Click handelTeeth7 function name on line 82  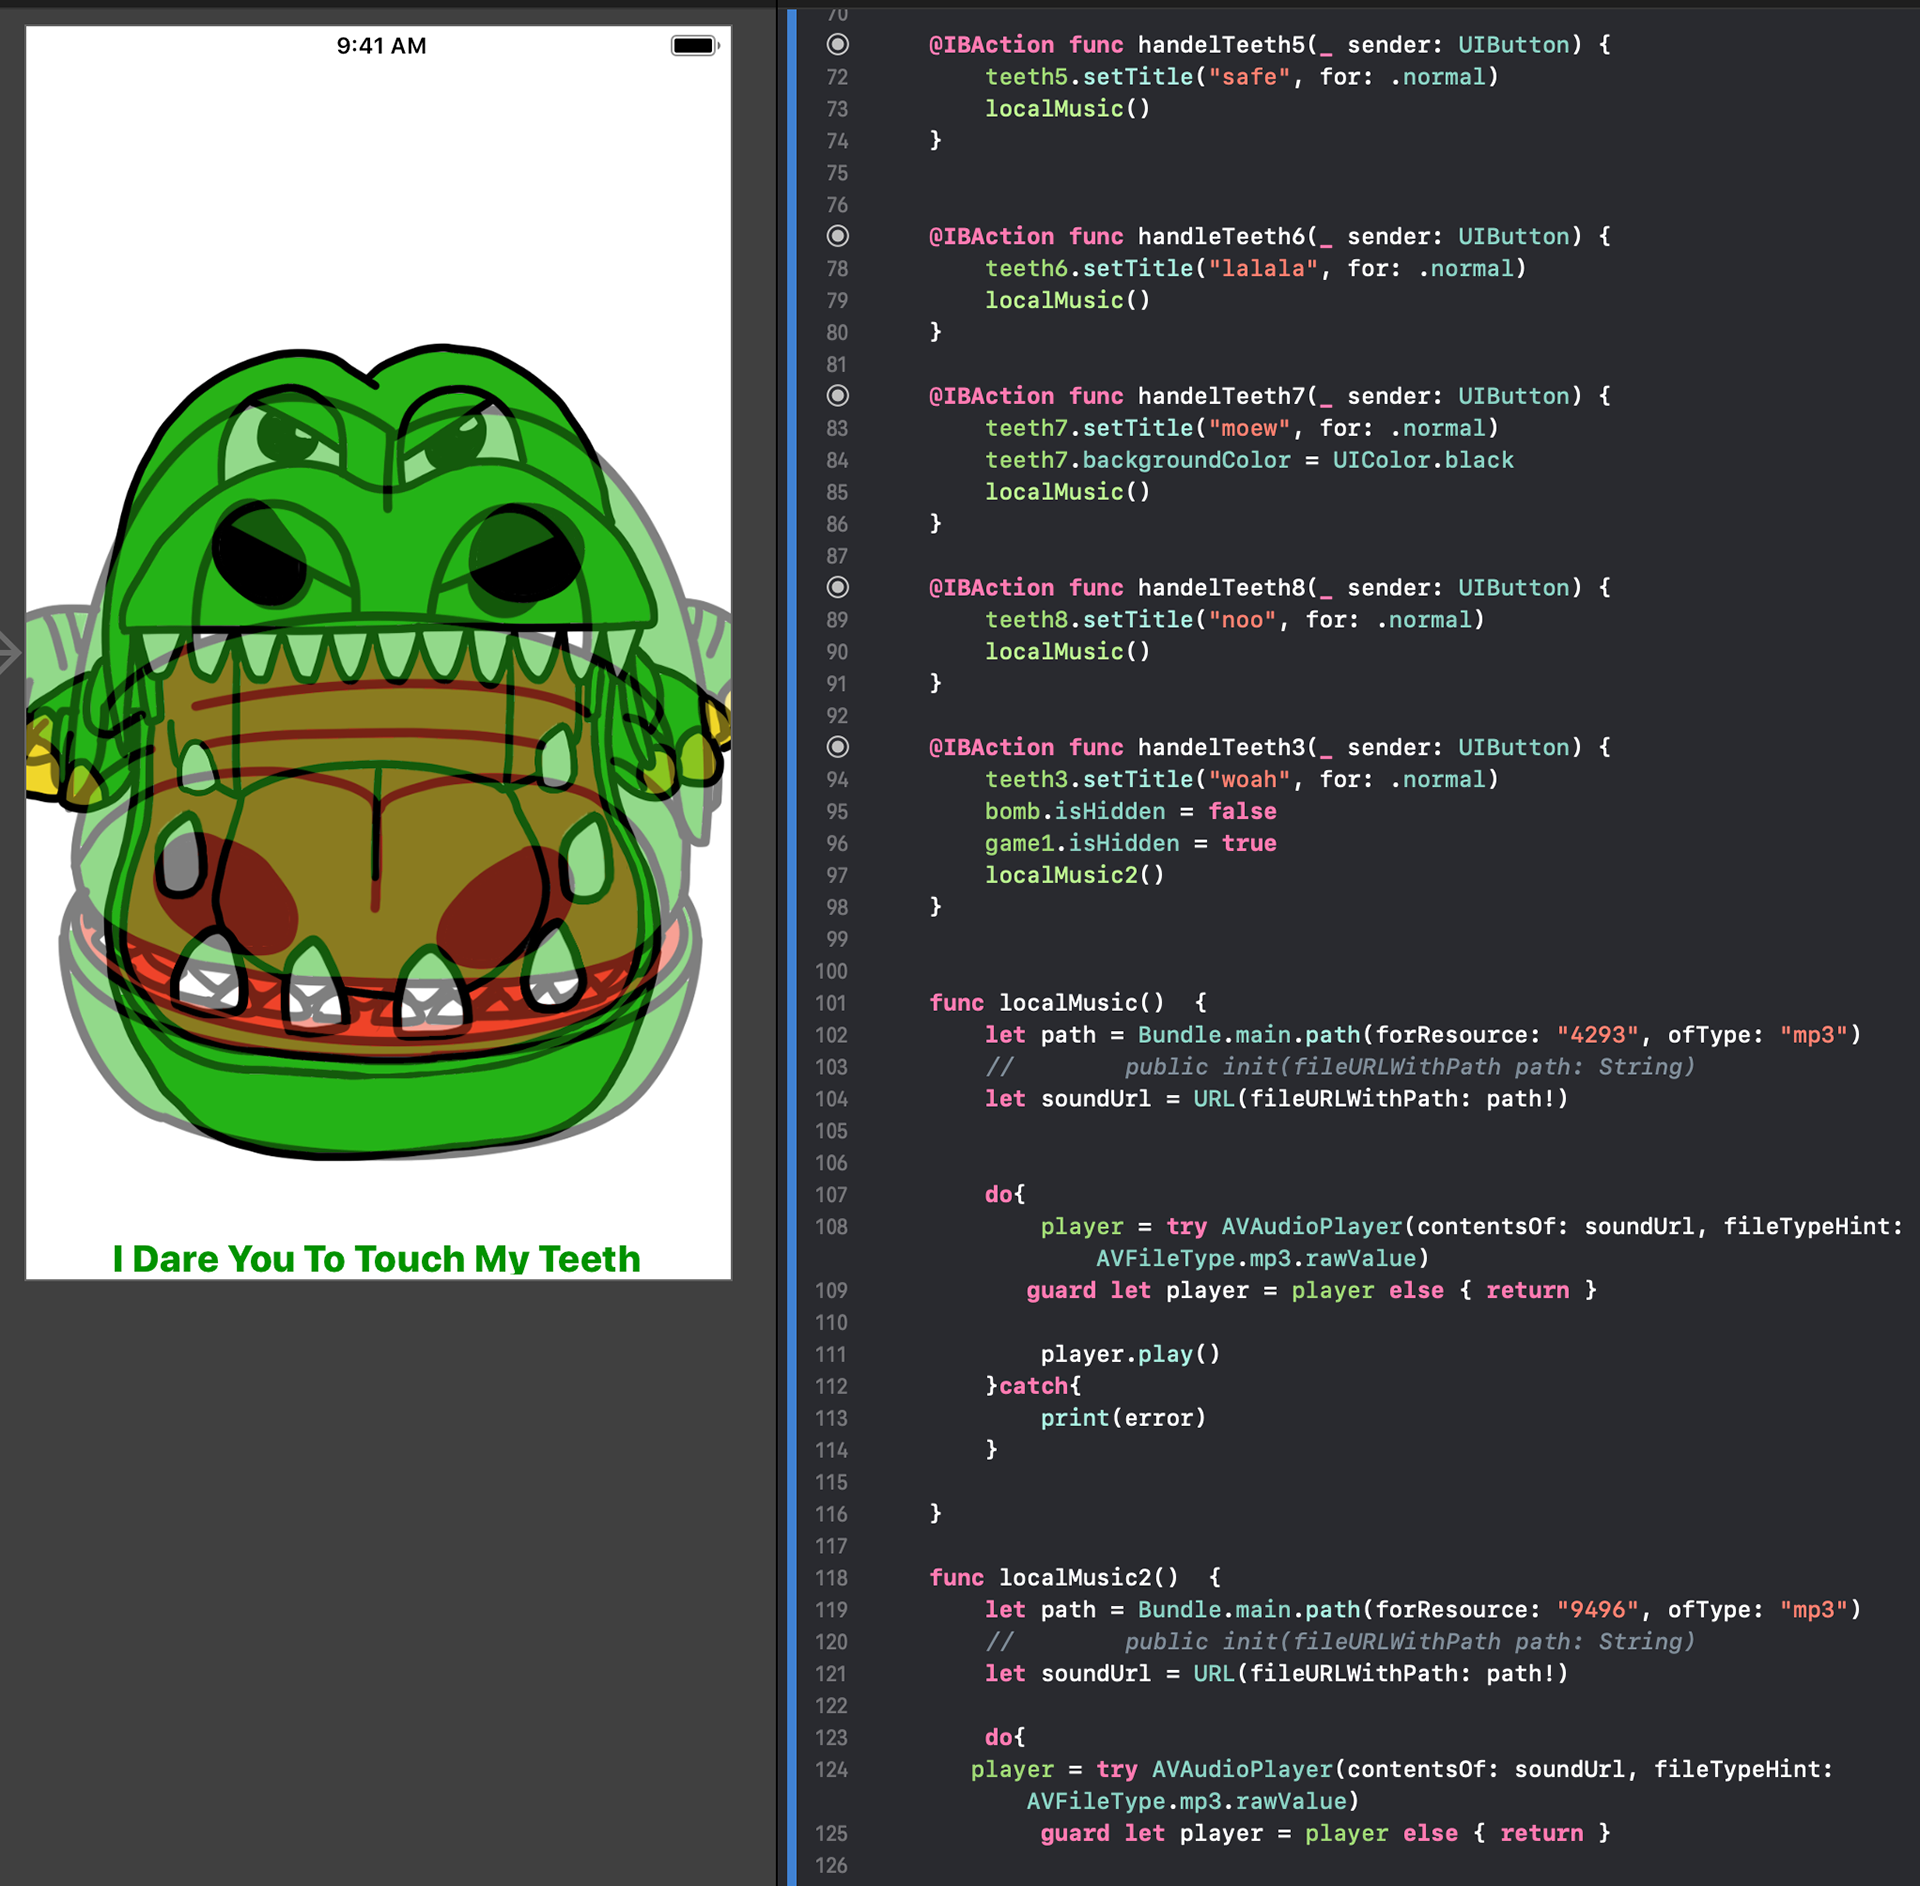tap(1222, 396)
